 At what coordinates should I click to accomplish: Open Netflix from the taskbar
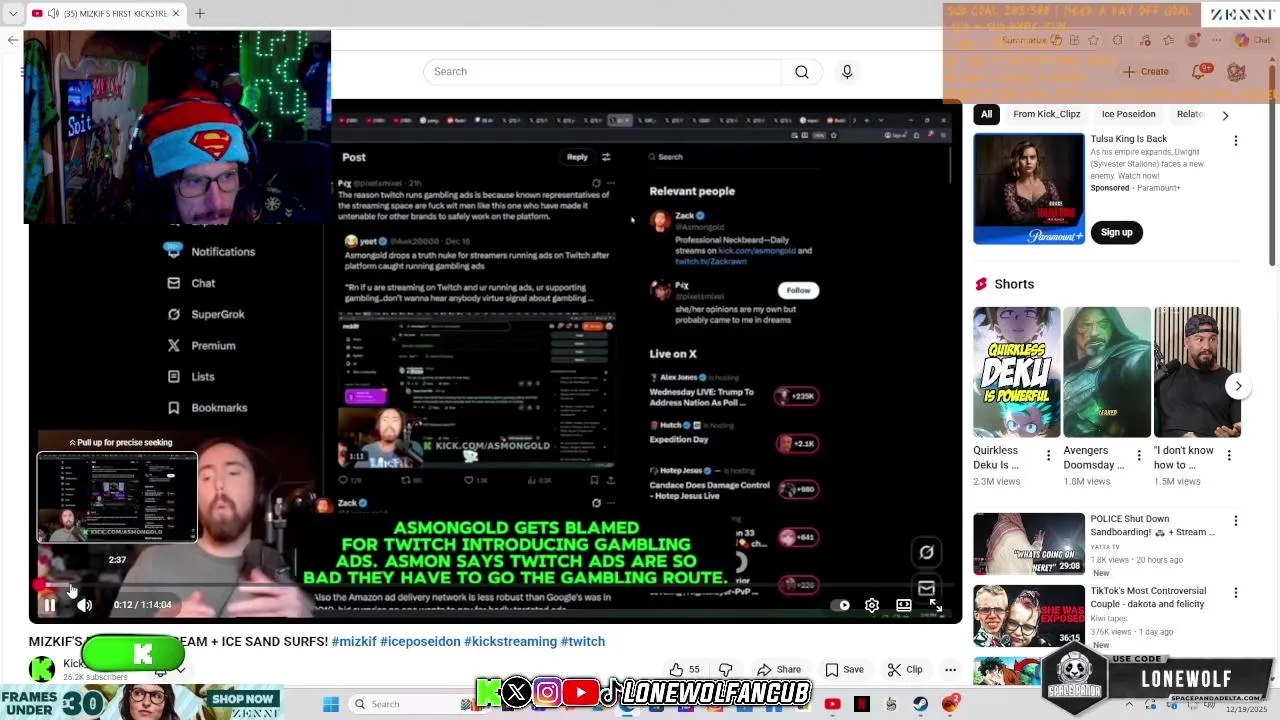tap(862, 704)
